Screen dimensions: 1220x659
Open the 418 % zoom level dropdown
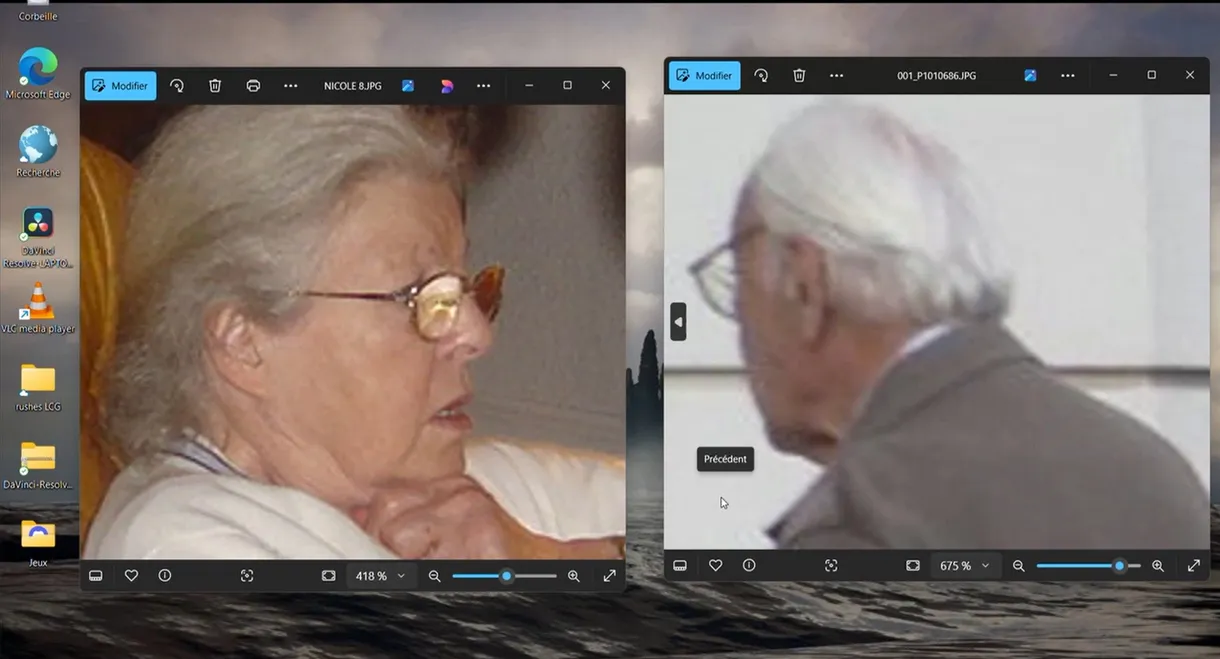point(380,576)
